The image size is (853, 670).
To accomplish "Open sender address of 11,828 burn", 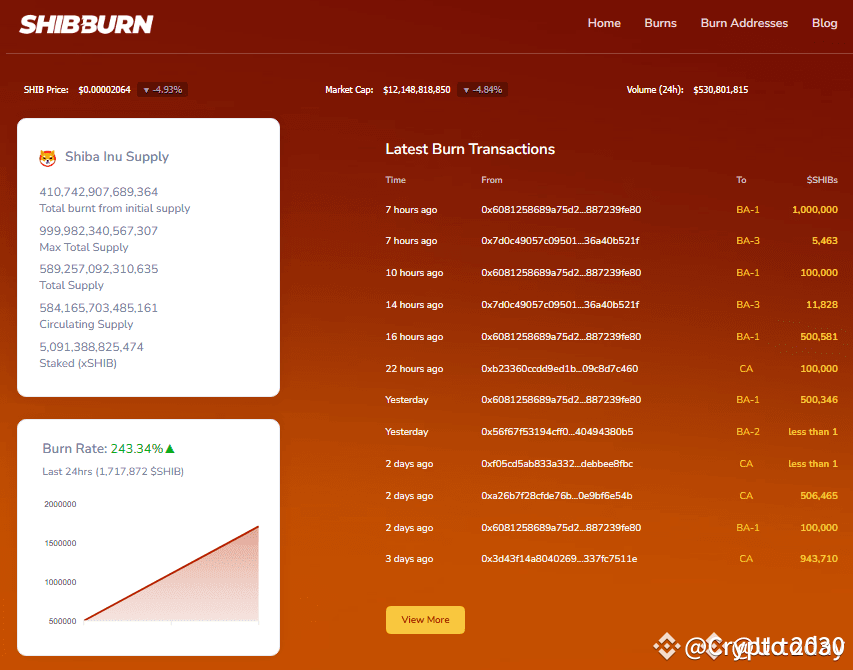I will tap(560, 305).
